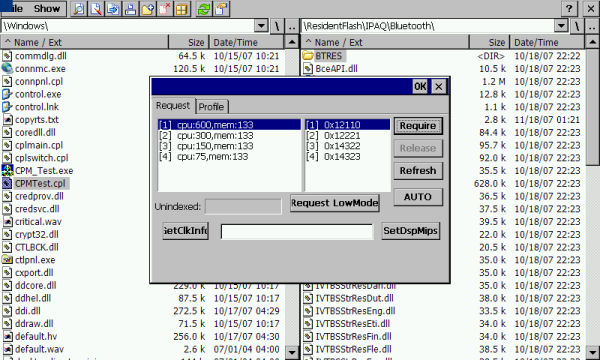Switch to the Profile tab
Image resolution: width=600 pixels, height=360 pixels.
click(212, 107)
